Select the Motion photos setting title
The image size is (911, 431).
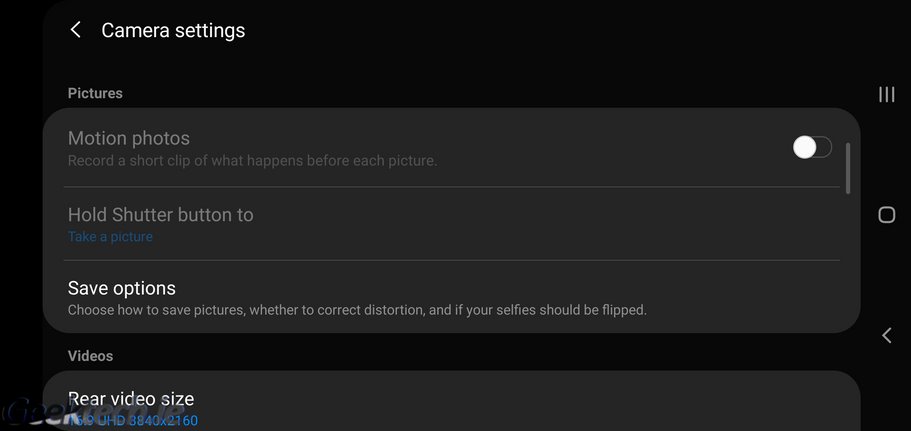click(129, 138)
